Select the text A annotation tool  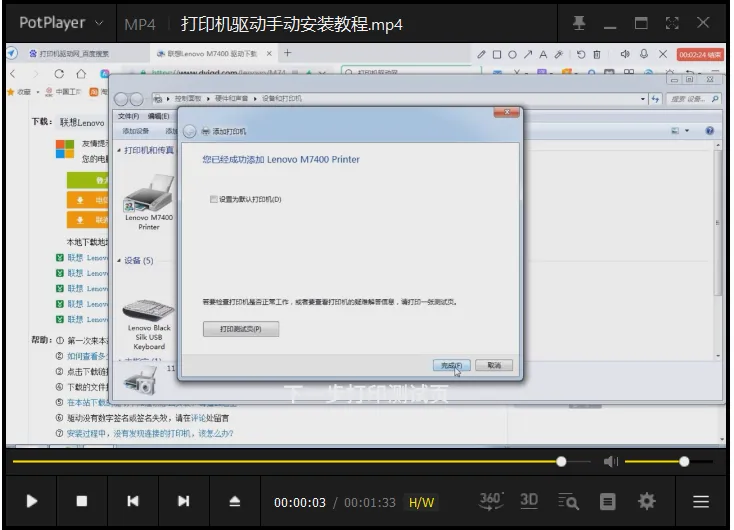tap(543, 54)
